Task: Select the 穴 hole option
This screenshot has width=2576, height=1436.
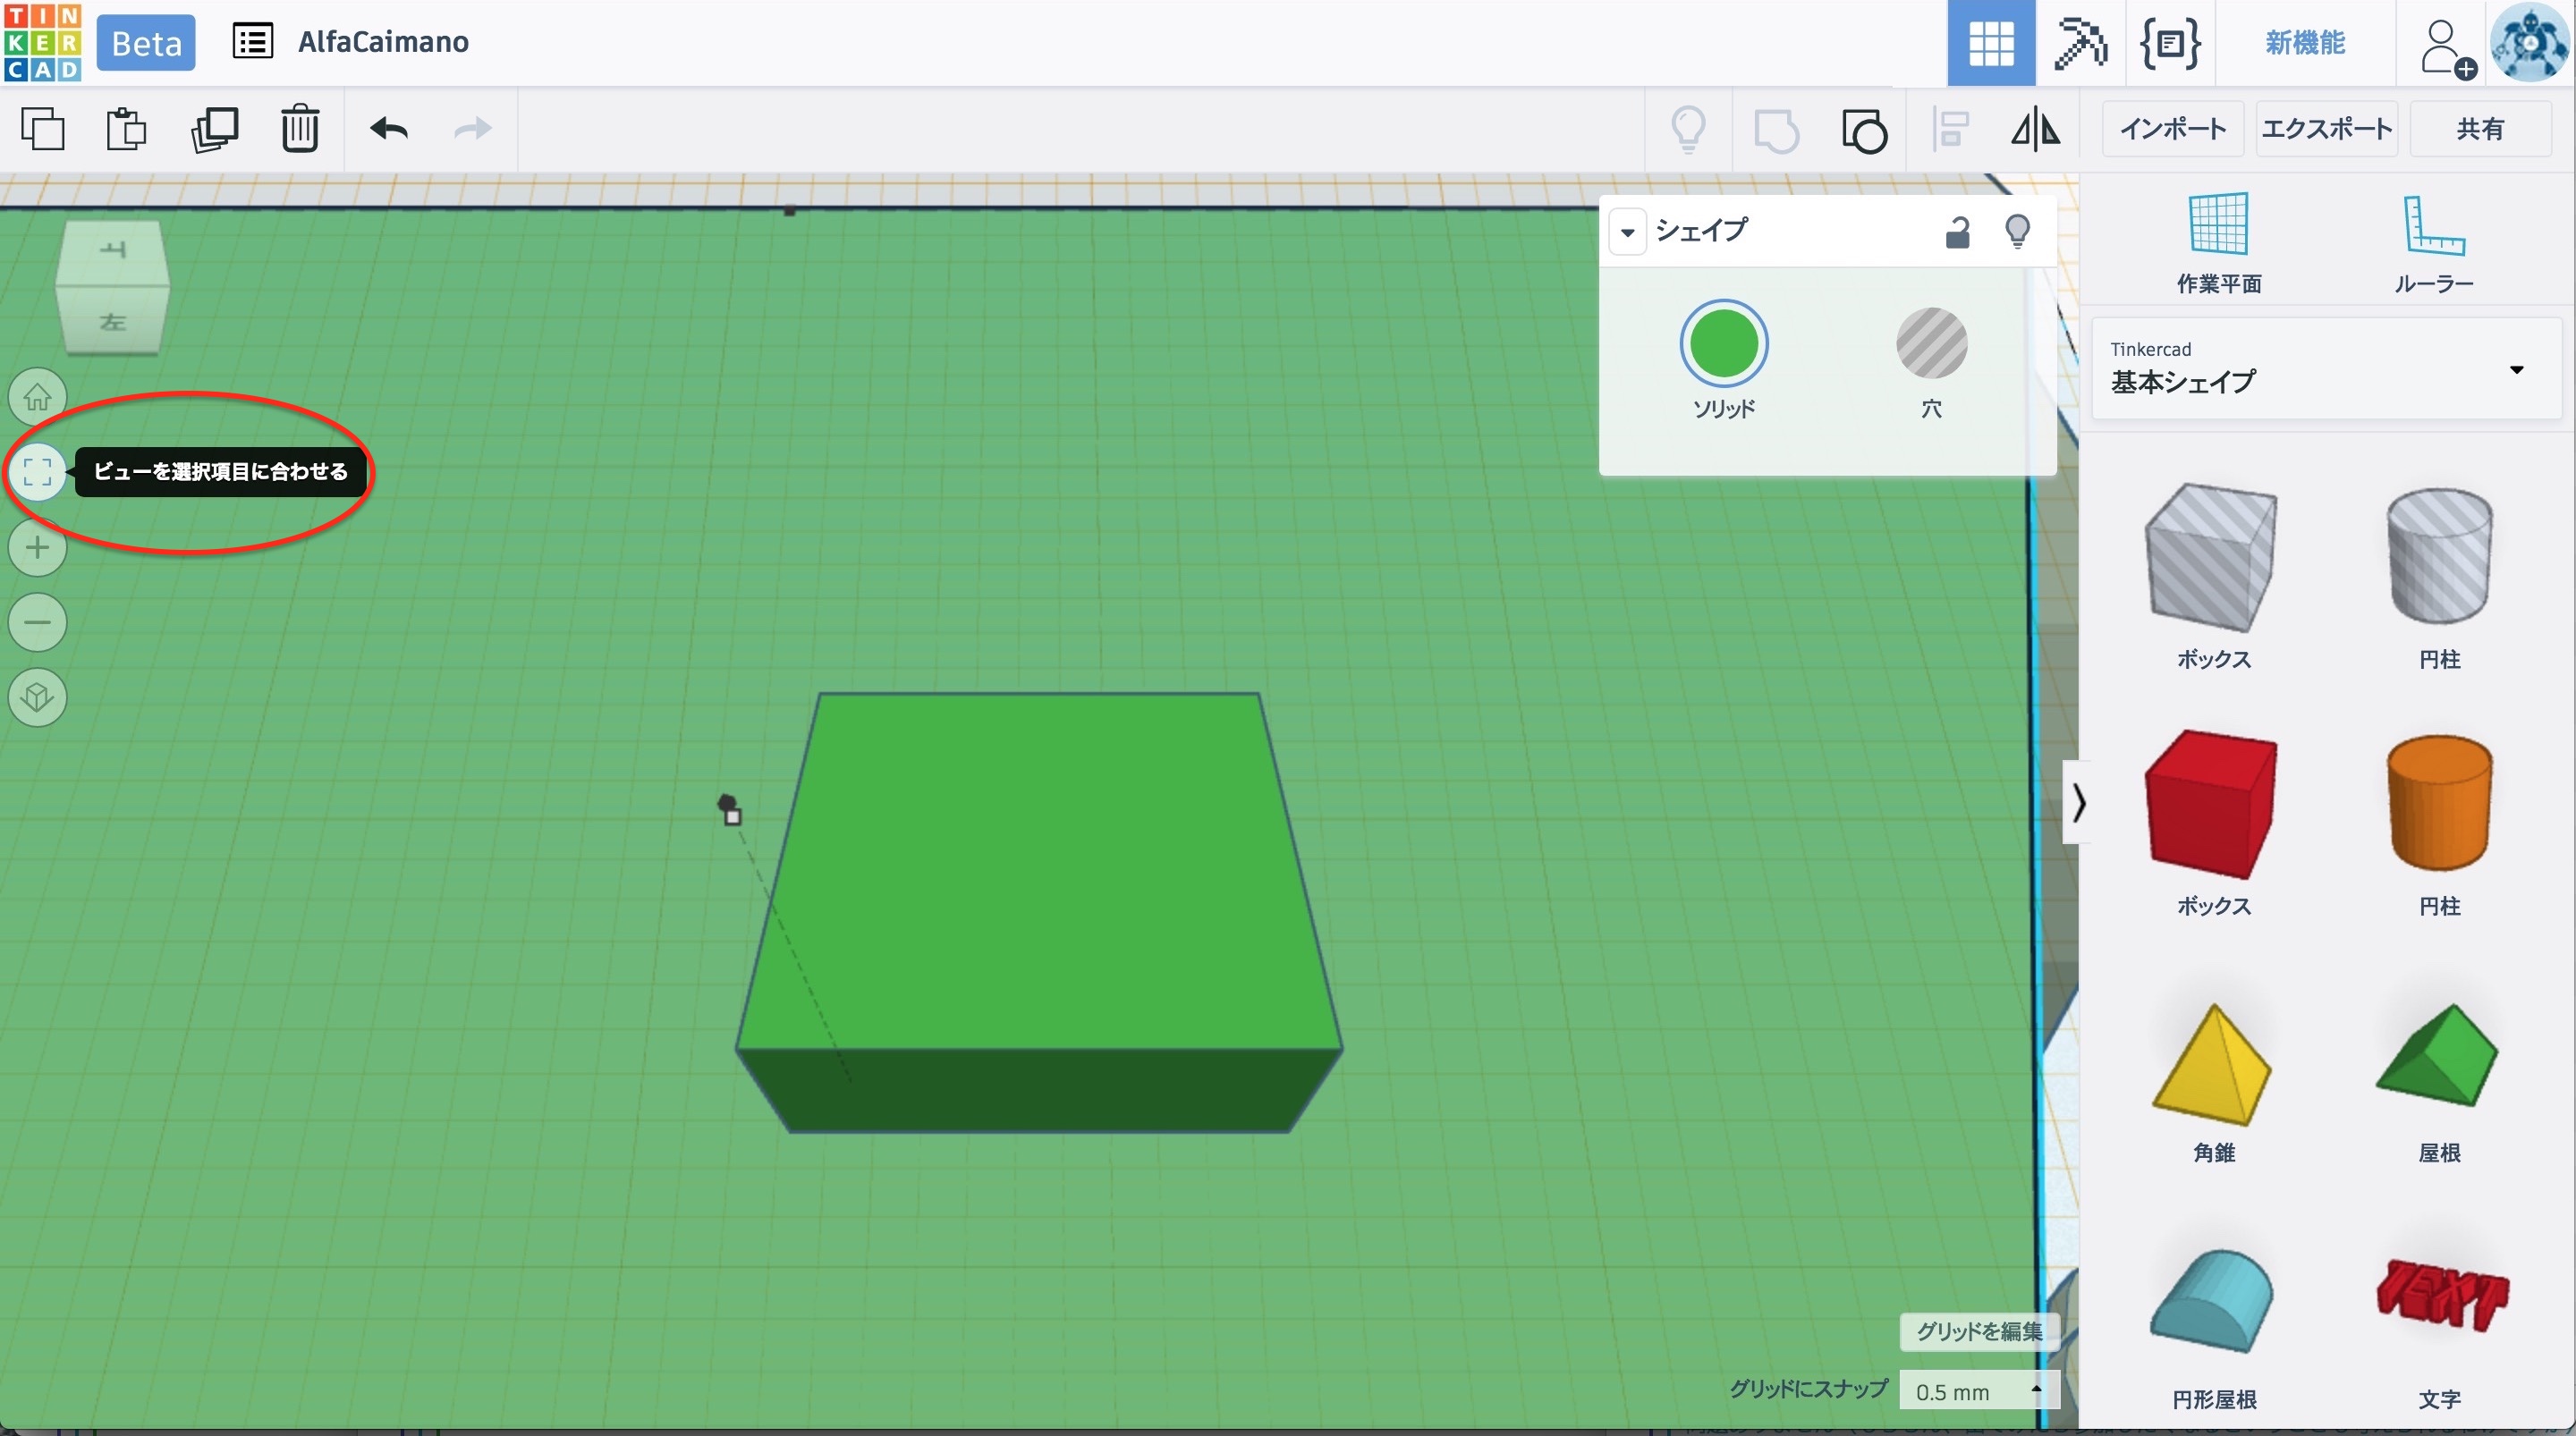Action: [x=1931, y=344]
